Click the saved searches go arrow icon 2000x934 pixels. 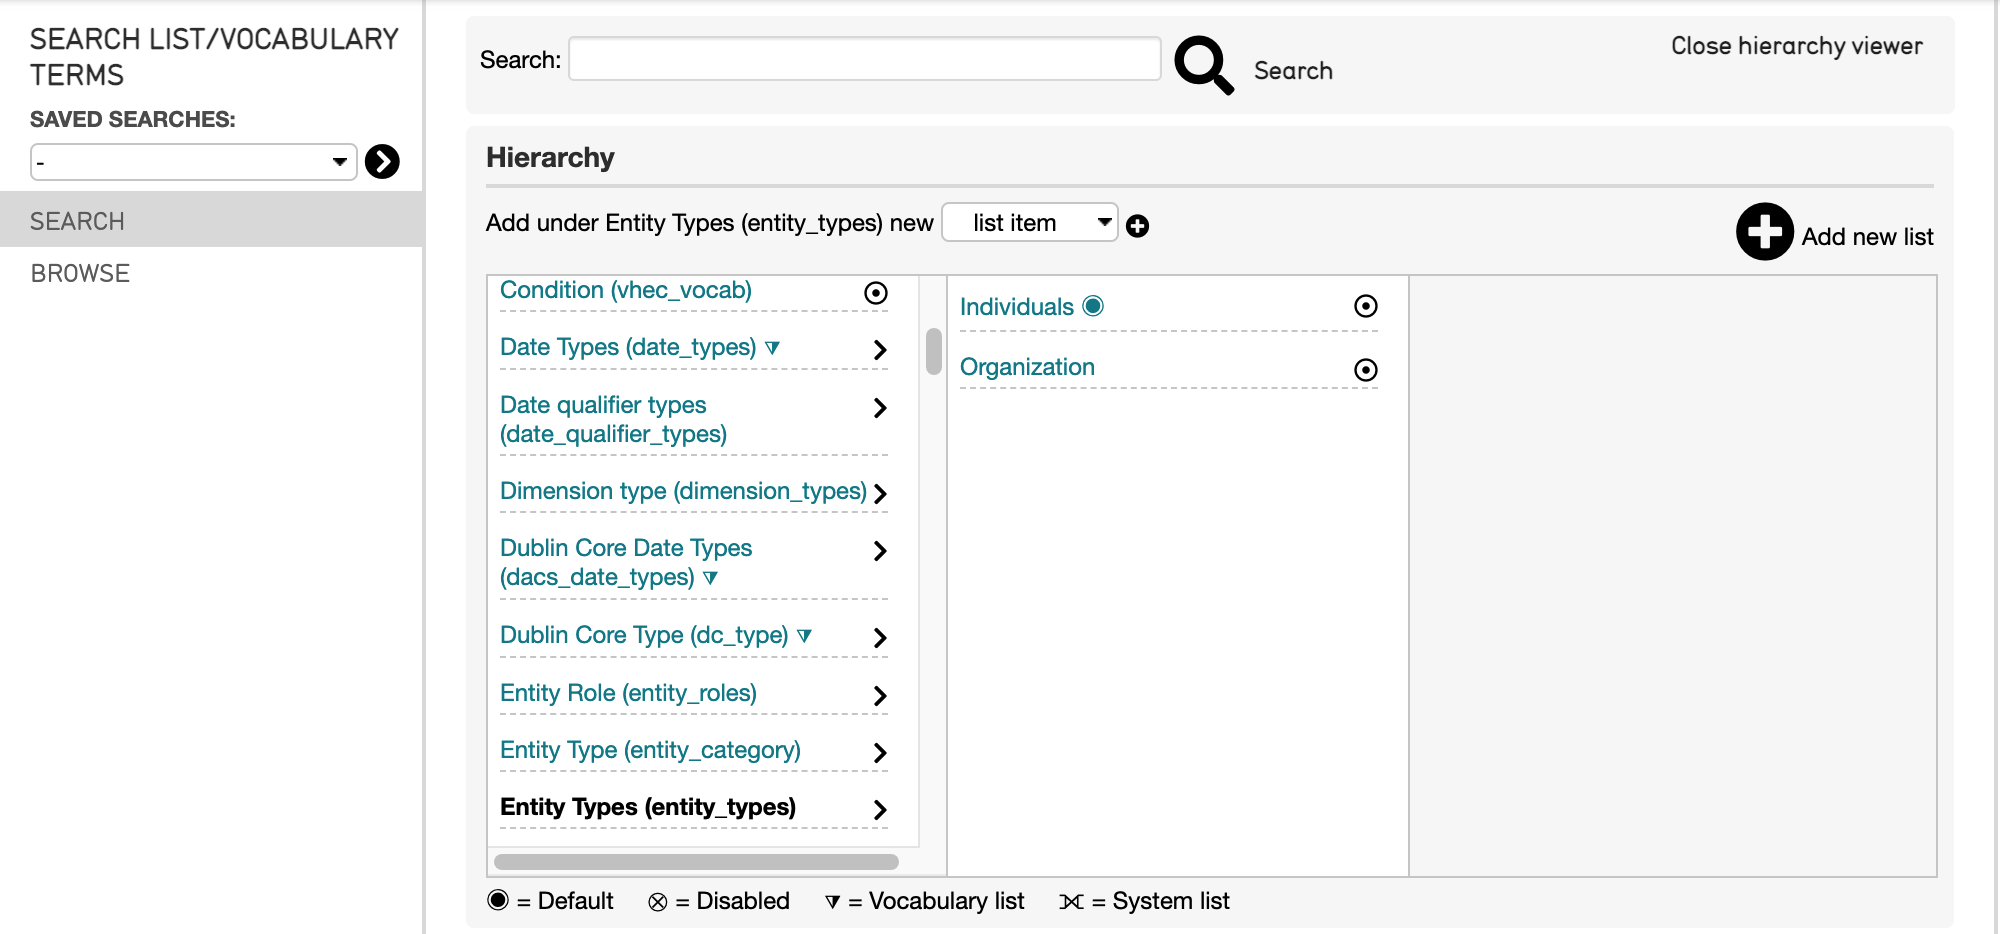[x=382, y=161]
